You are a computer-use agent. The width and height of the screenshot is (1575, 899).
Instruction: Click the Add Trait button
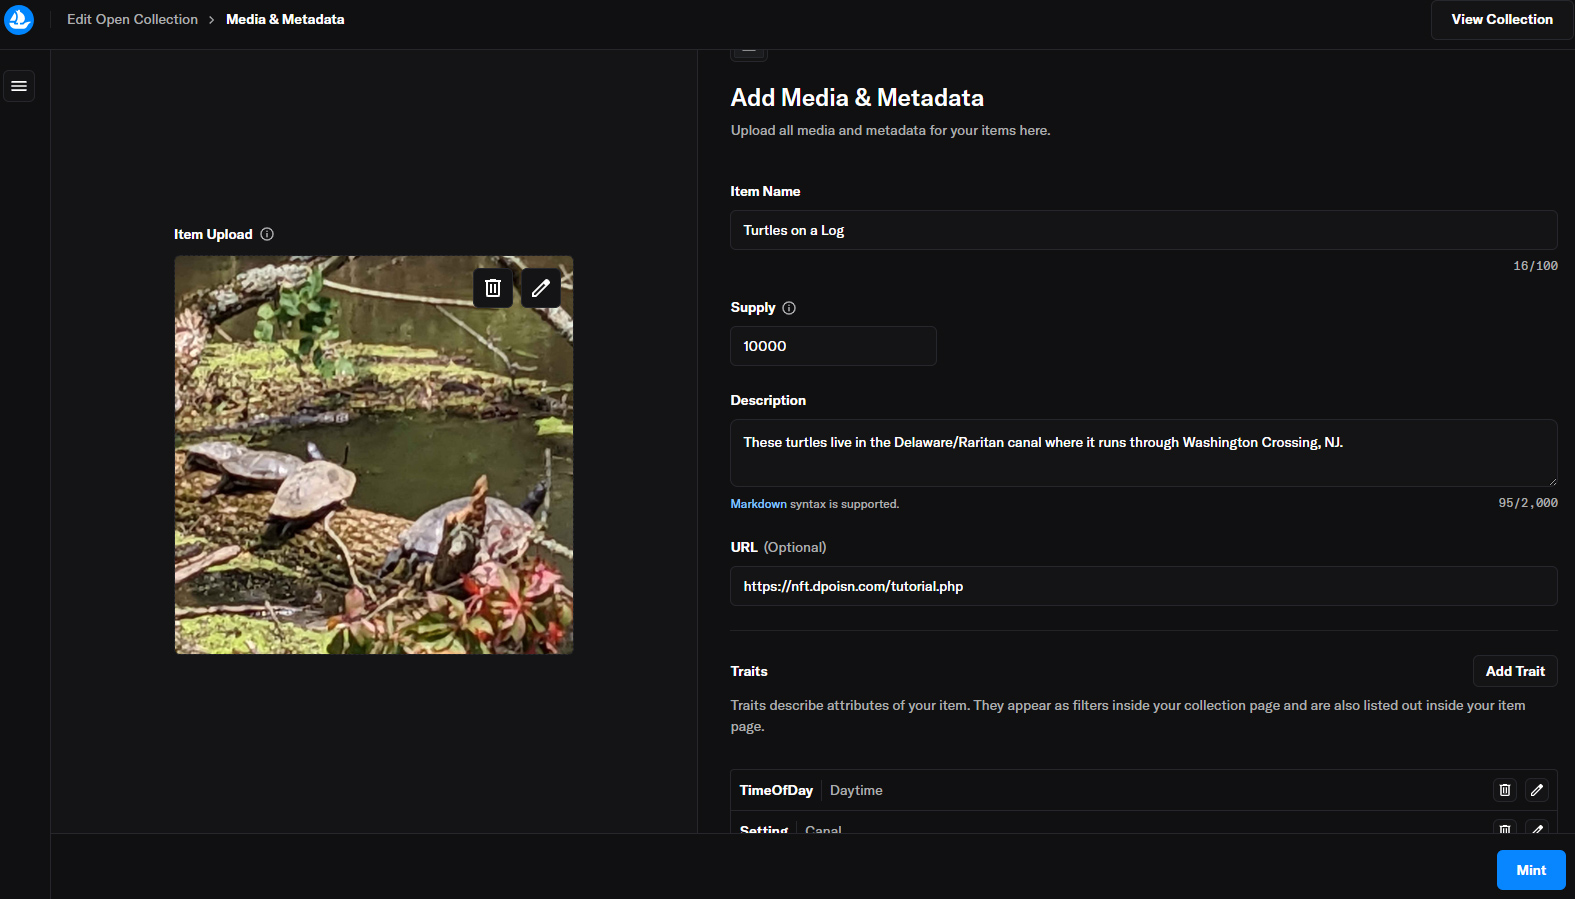pyautogui.click(x=1515, y=671)
